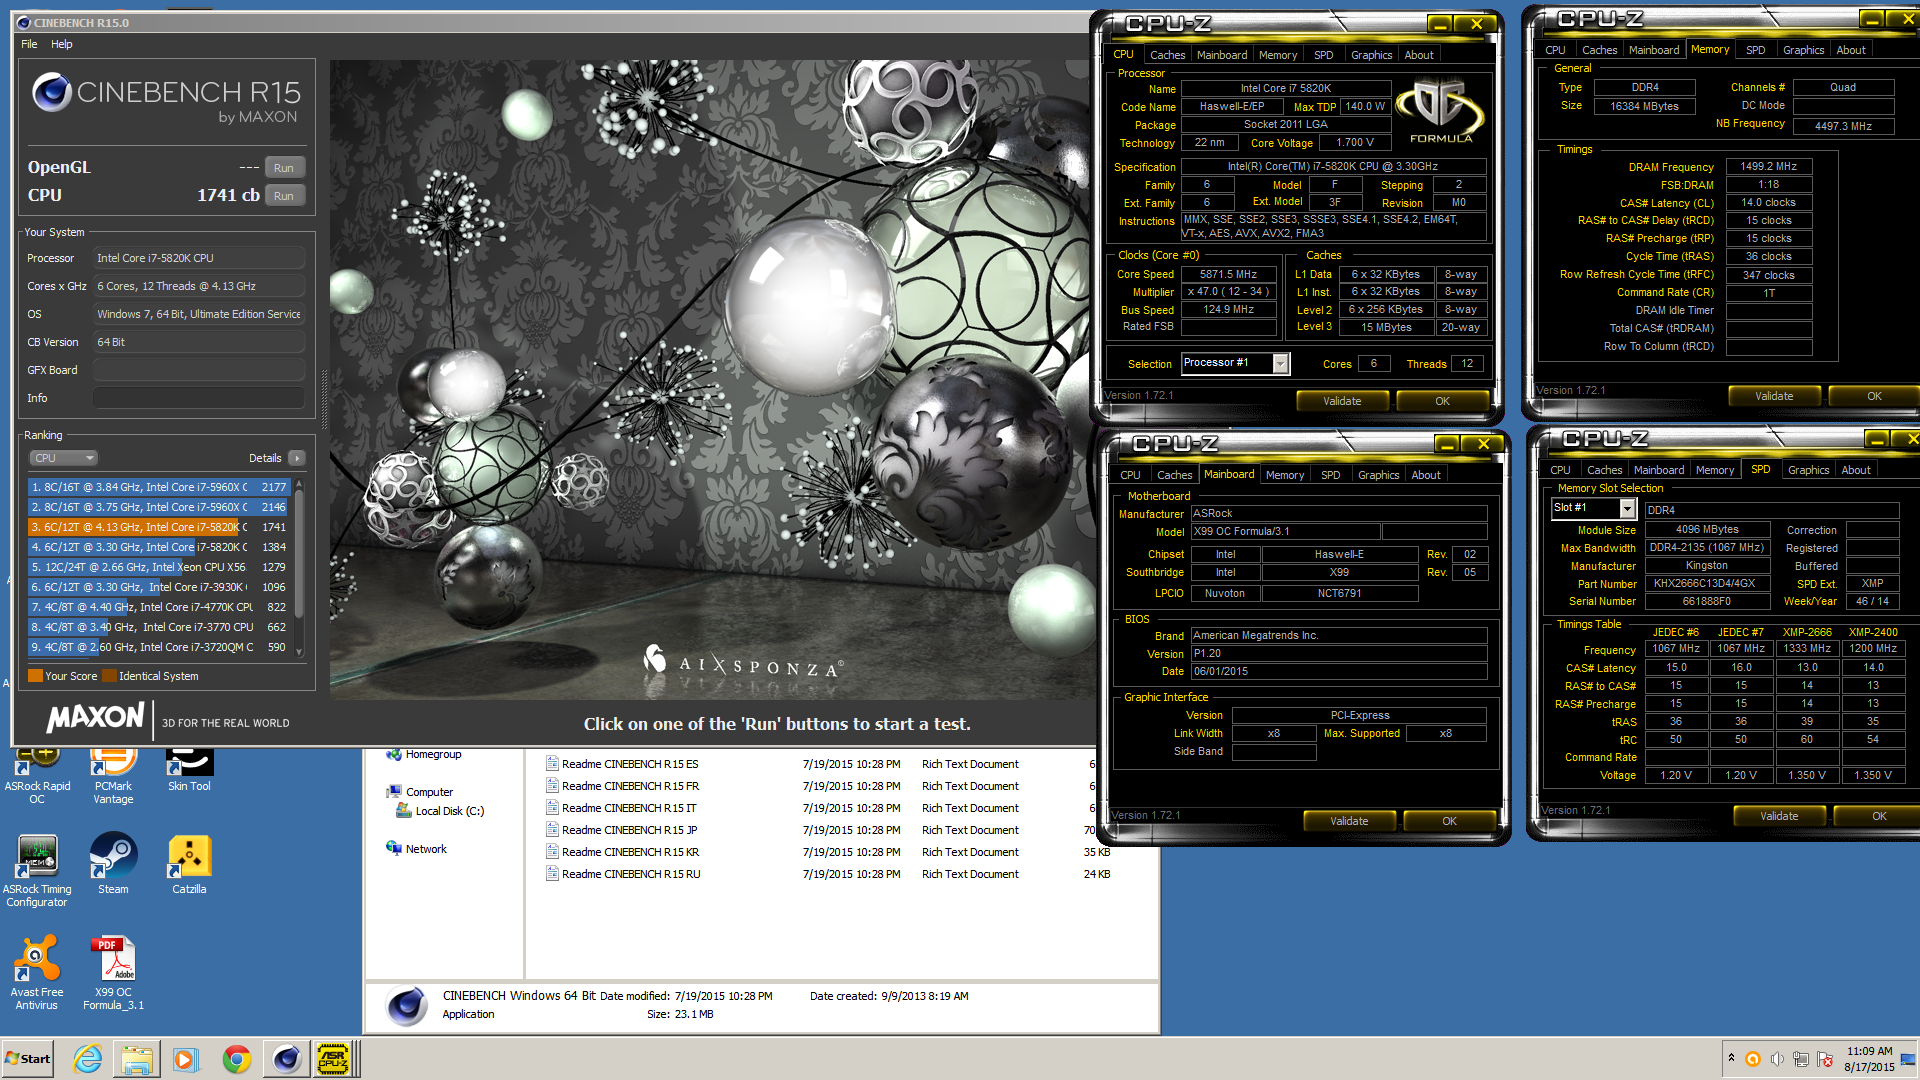Click the Avast tray icon
The height and width of the screenshot is (1080, 1920).
[x=1752, y=1059]
